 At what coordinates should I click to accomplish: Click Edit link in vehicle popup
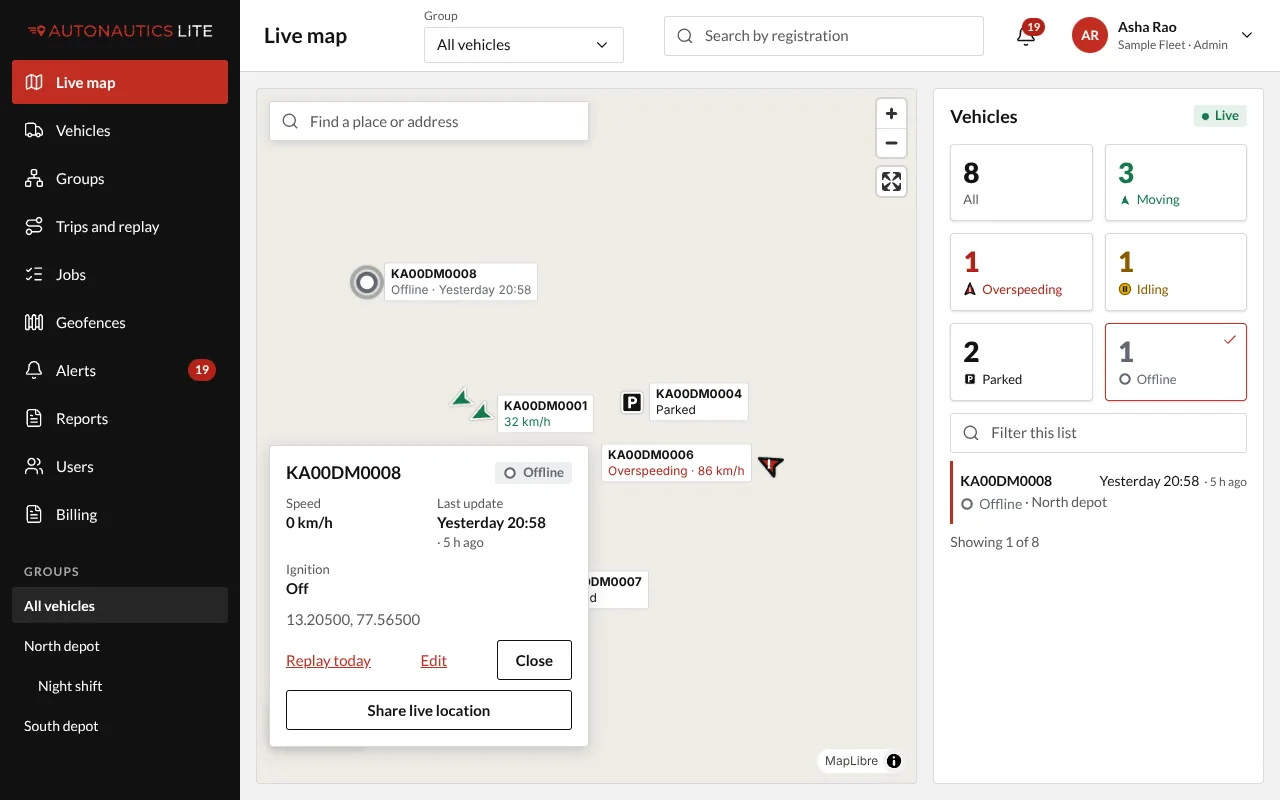coord(434,661)
